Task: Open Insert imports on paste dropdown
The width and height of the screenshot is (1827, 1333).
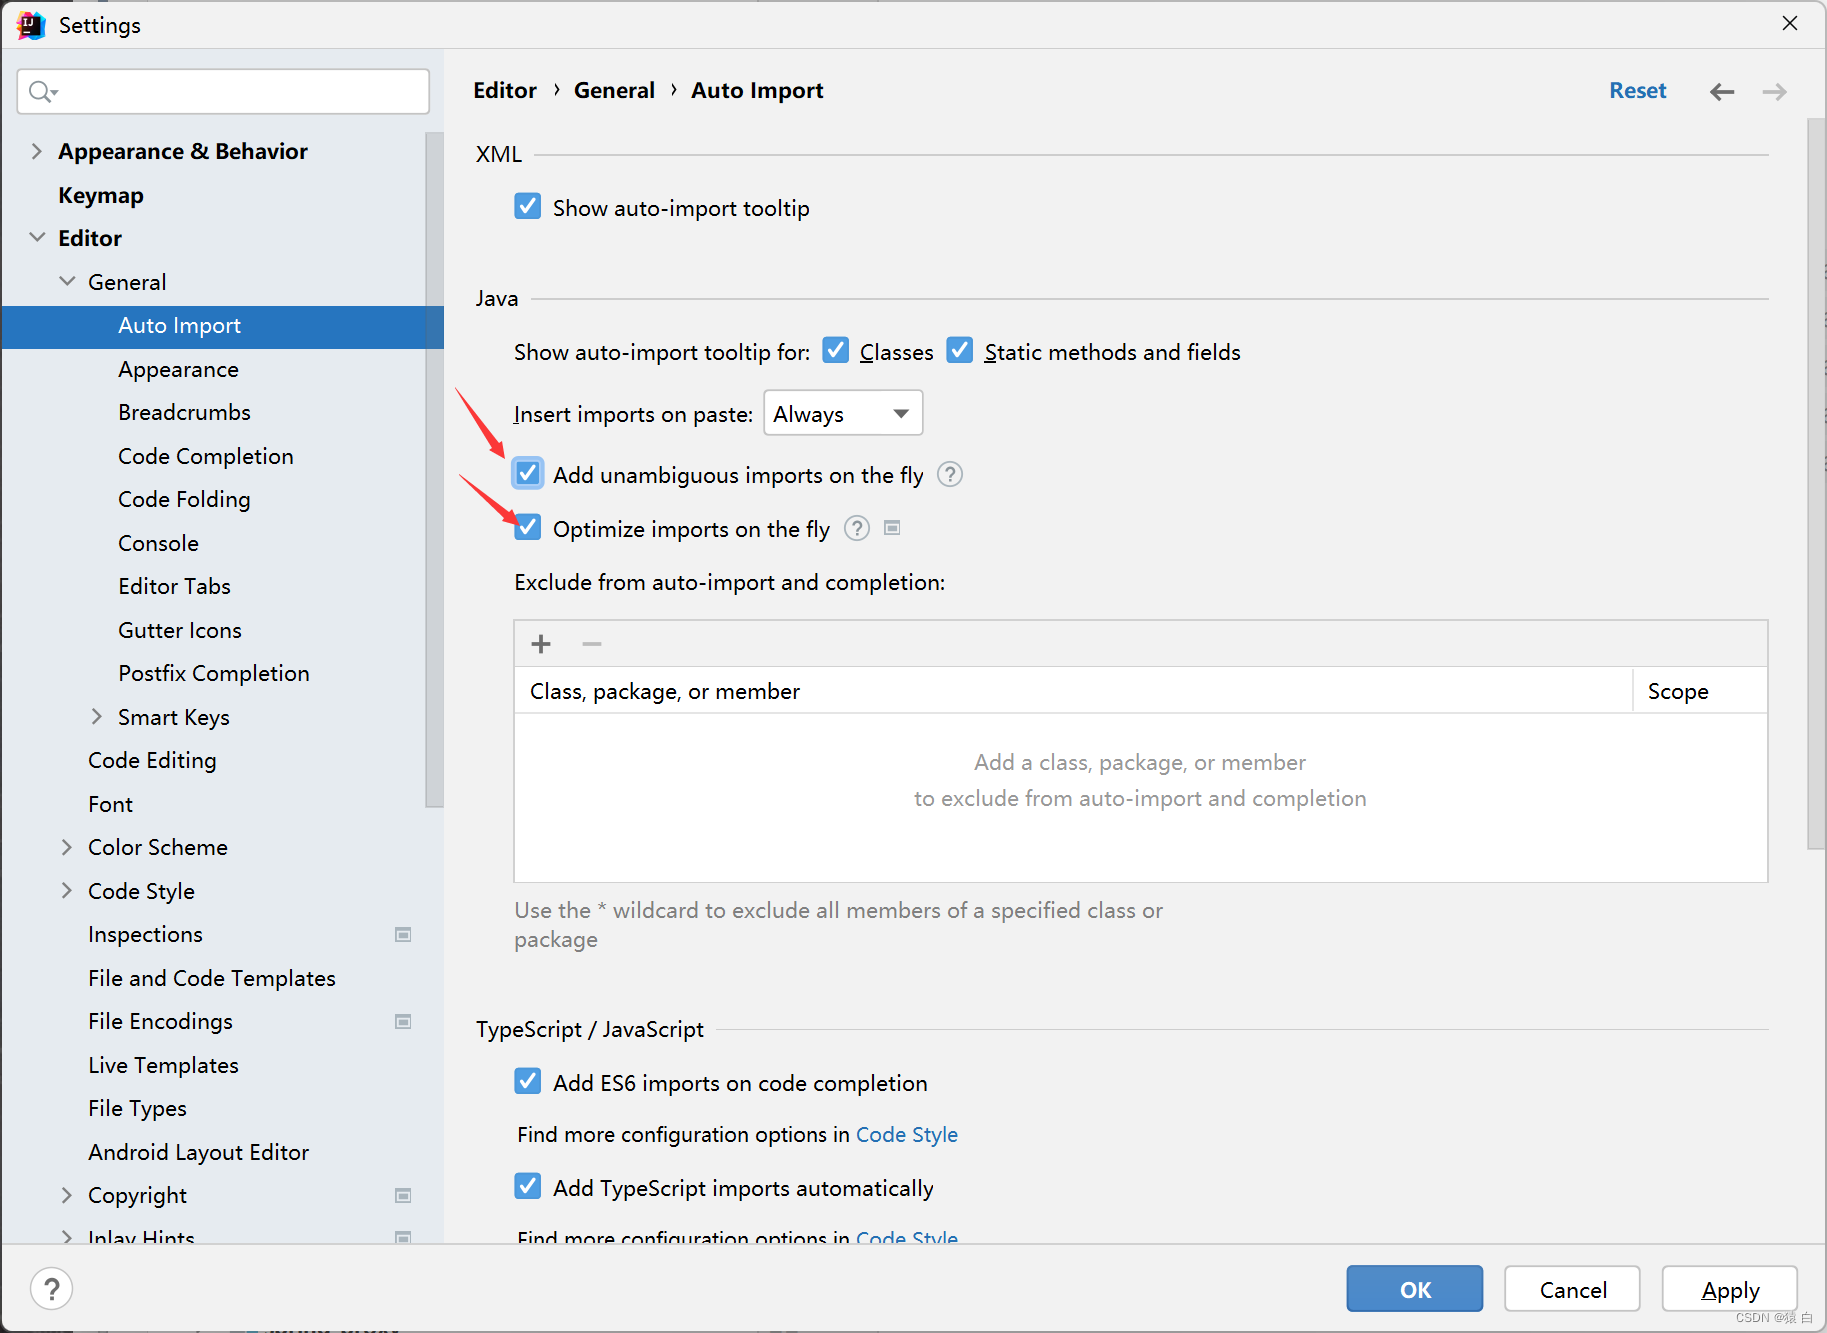Action: tap(843, 413)
